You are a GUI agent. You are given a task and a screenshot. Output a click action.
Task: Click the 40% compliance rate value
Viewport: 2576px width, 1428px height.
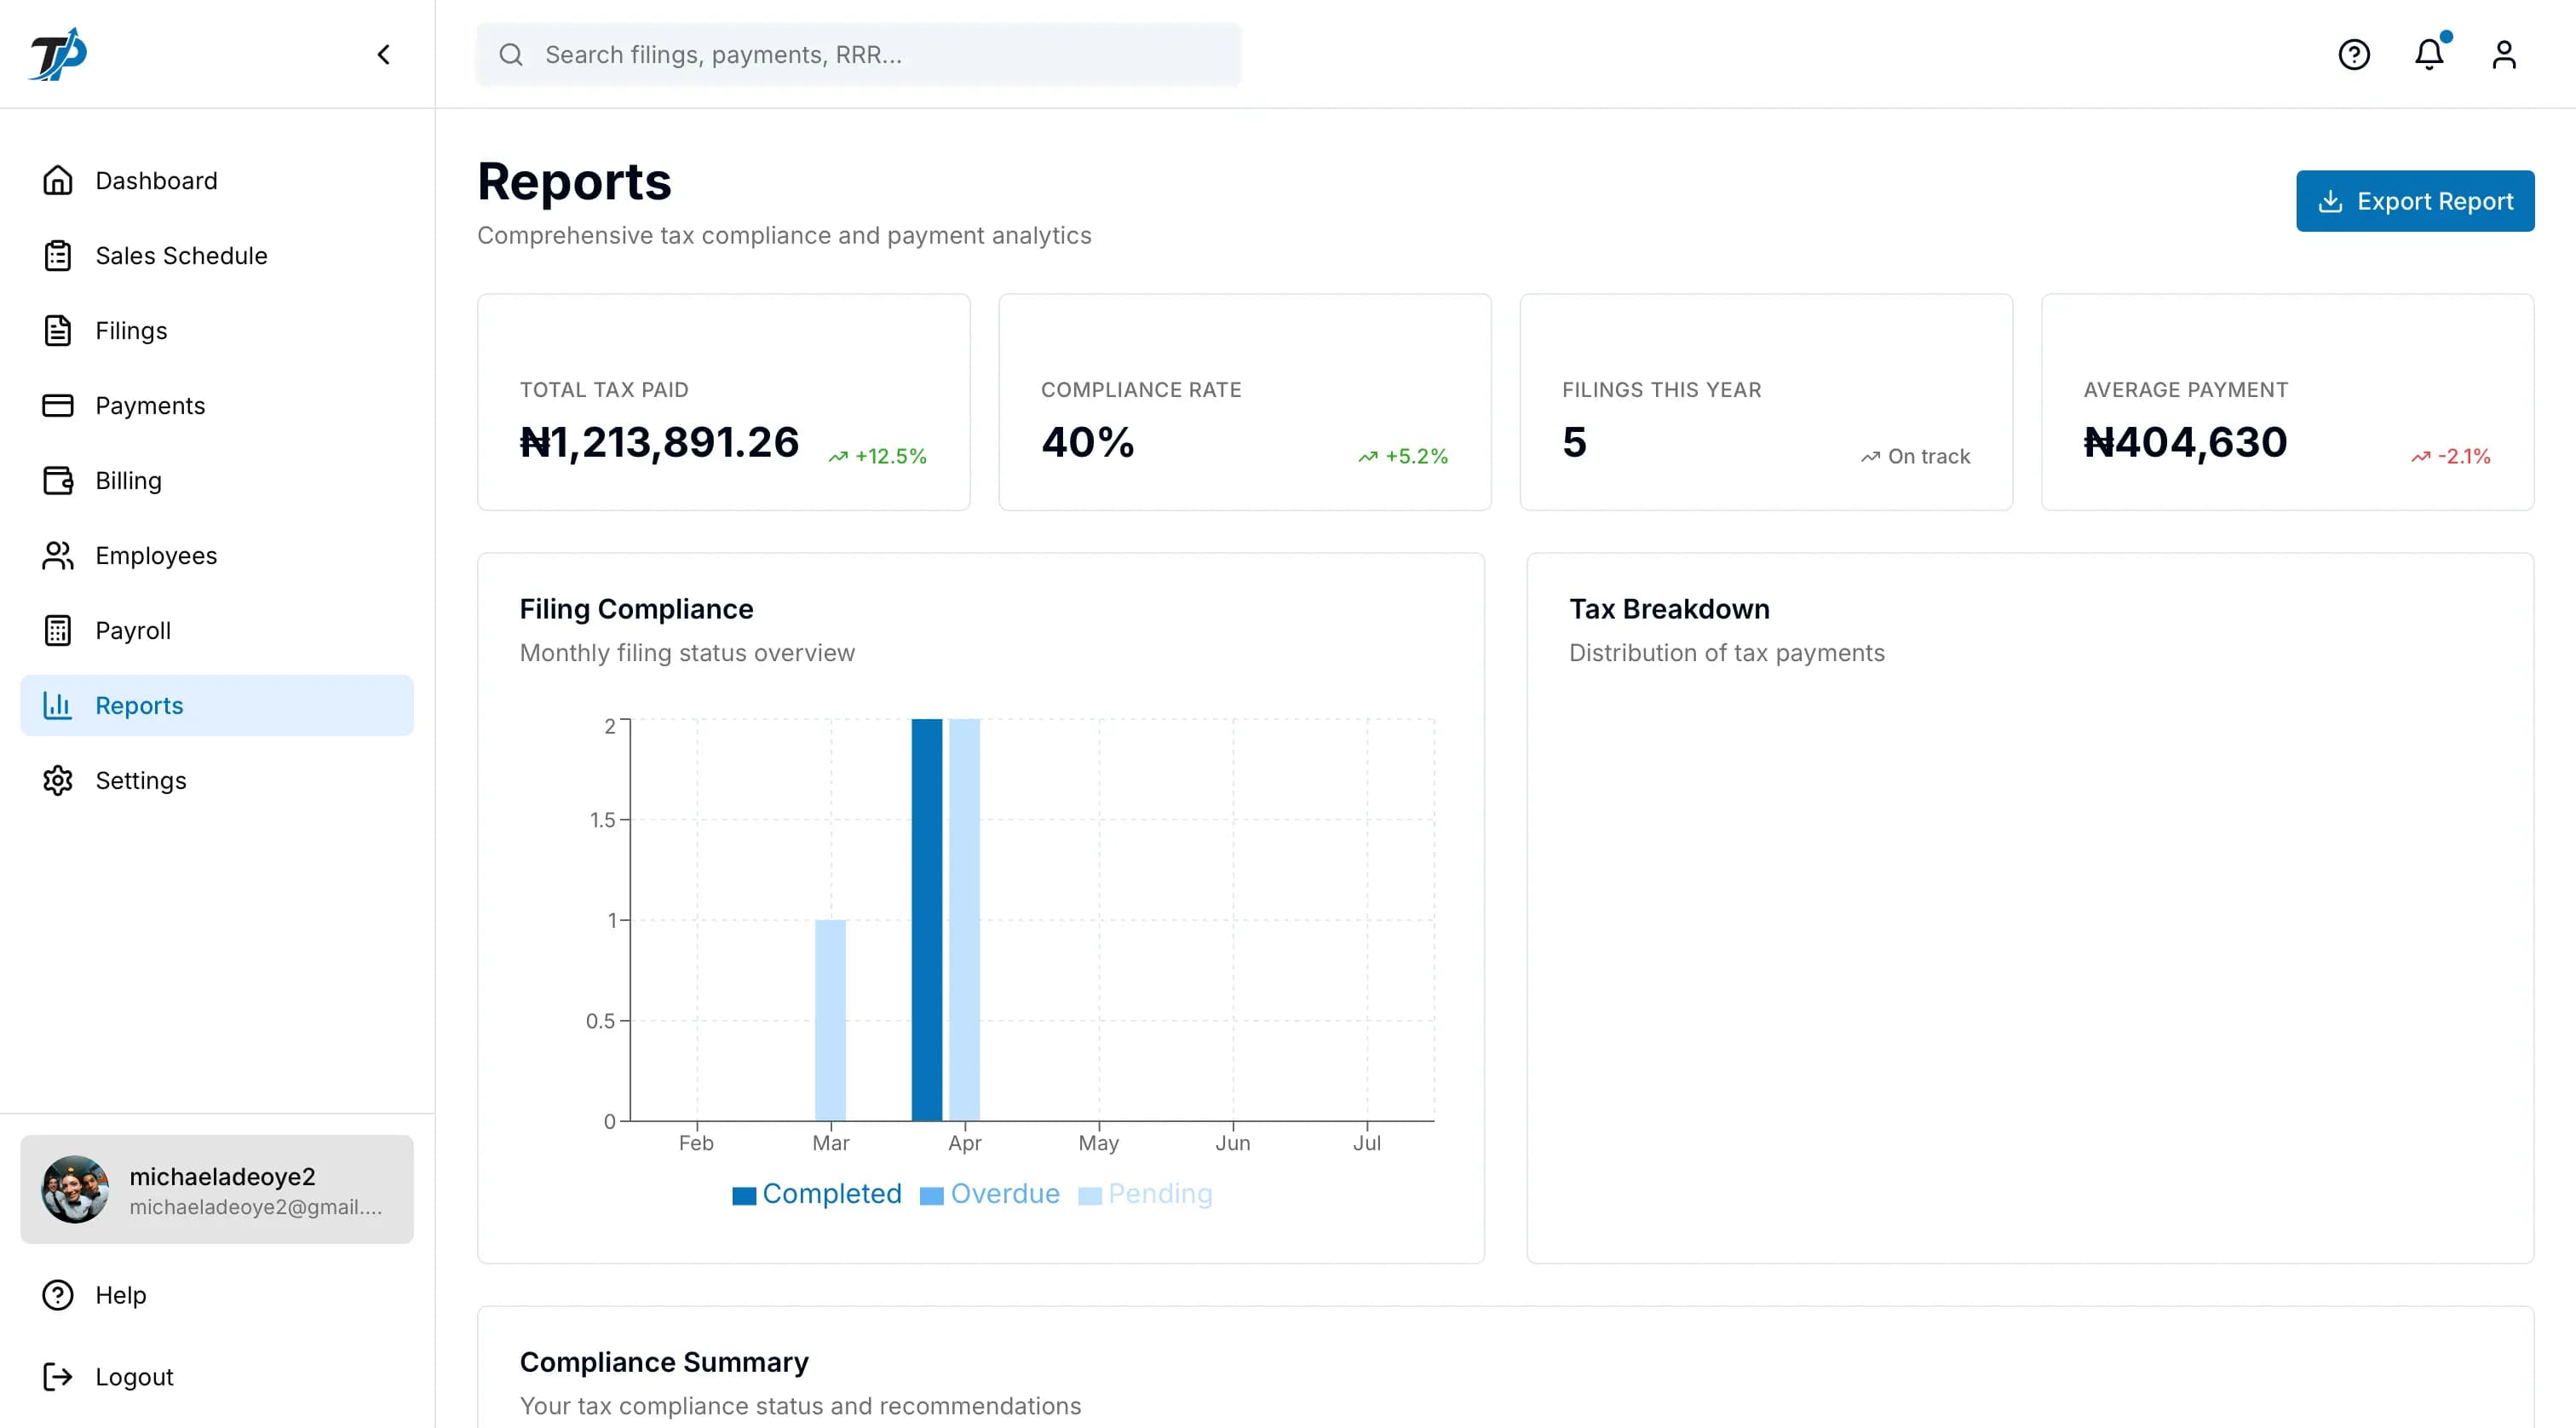[x=1088, y=442]
